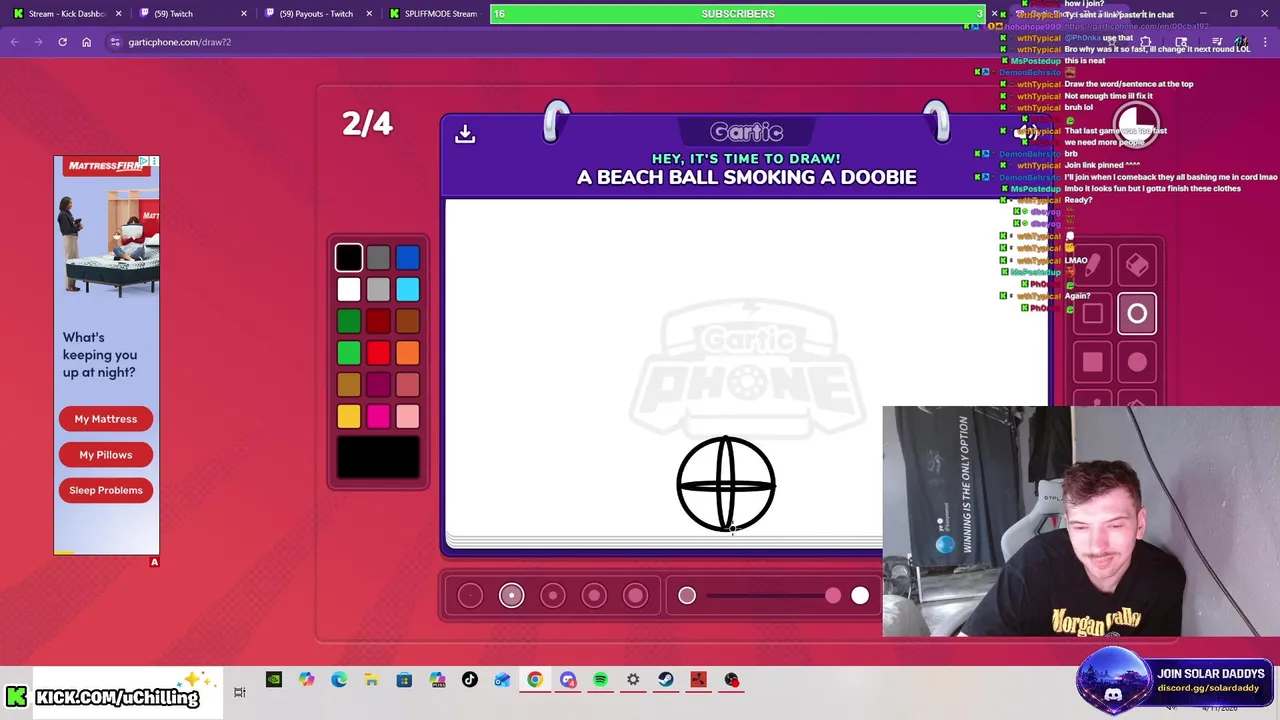Switch to SPLIFFMODE Stream tab
Image resolution: width=1280 pixels, height=720 pixels.
click(x=436, y=14)
